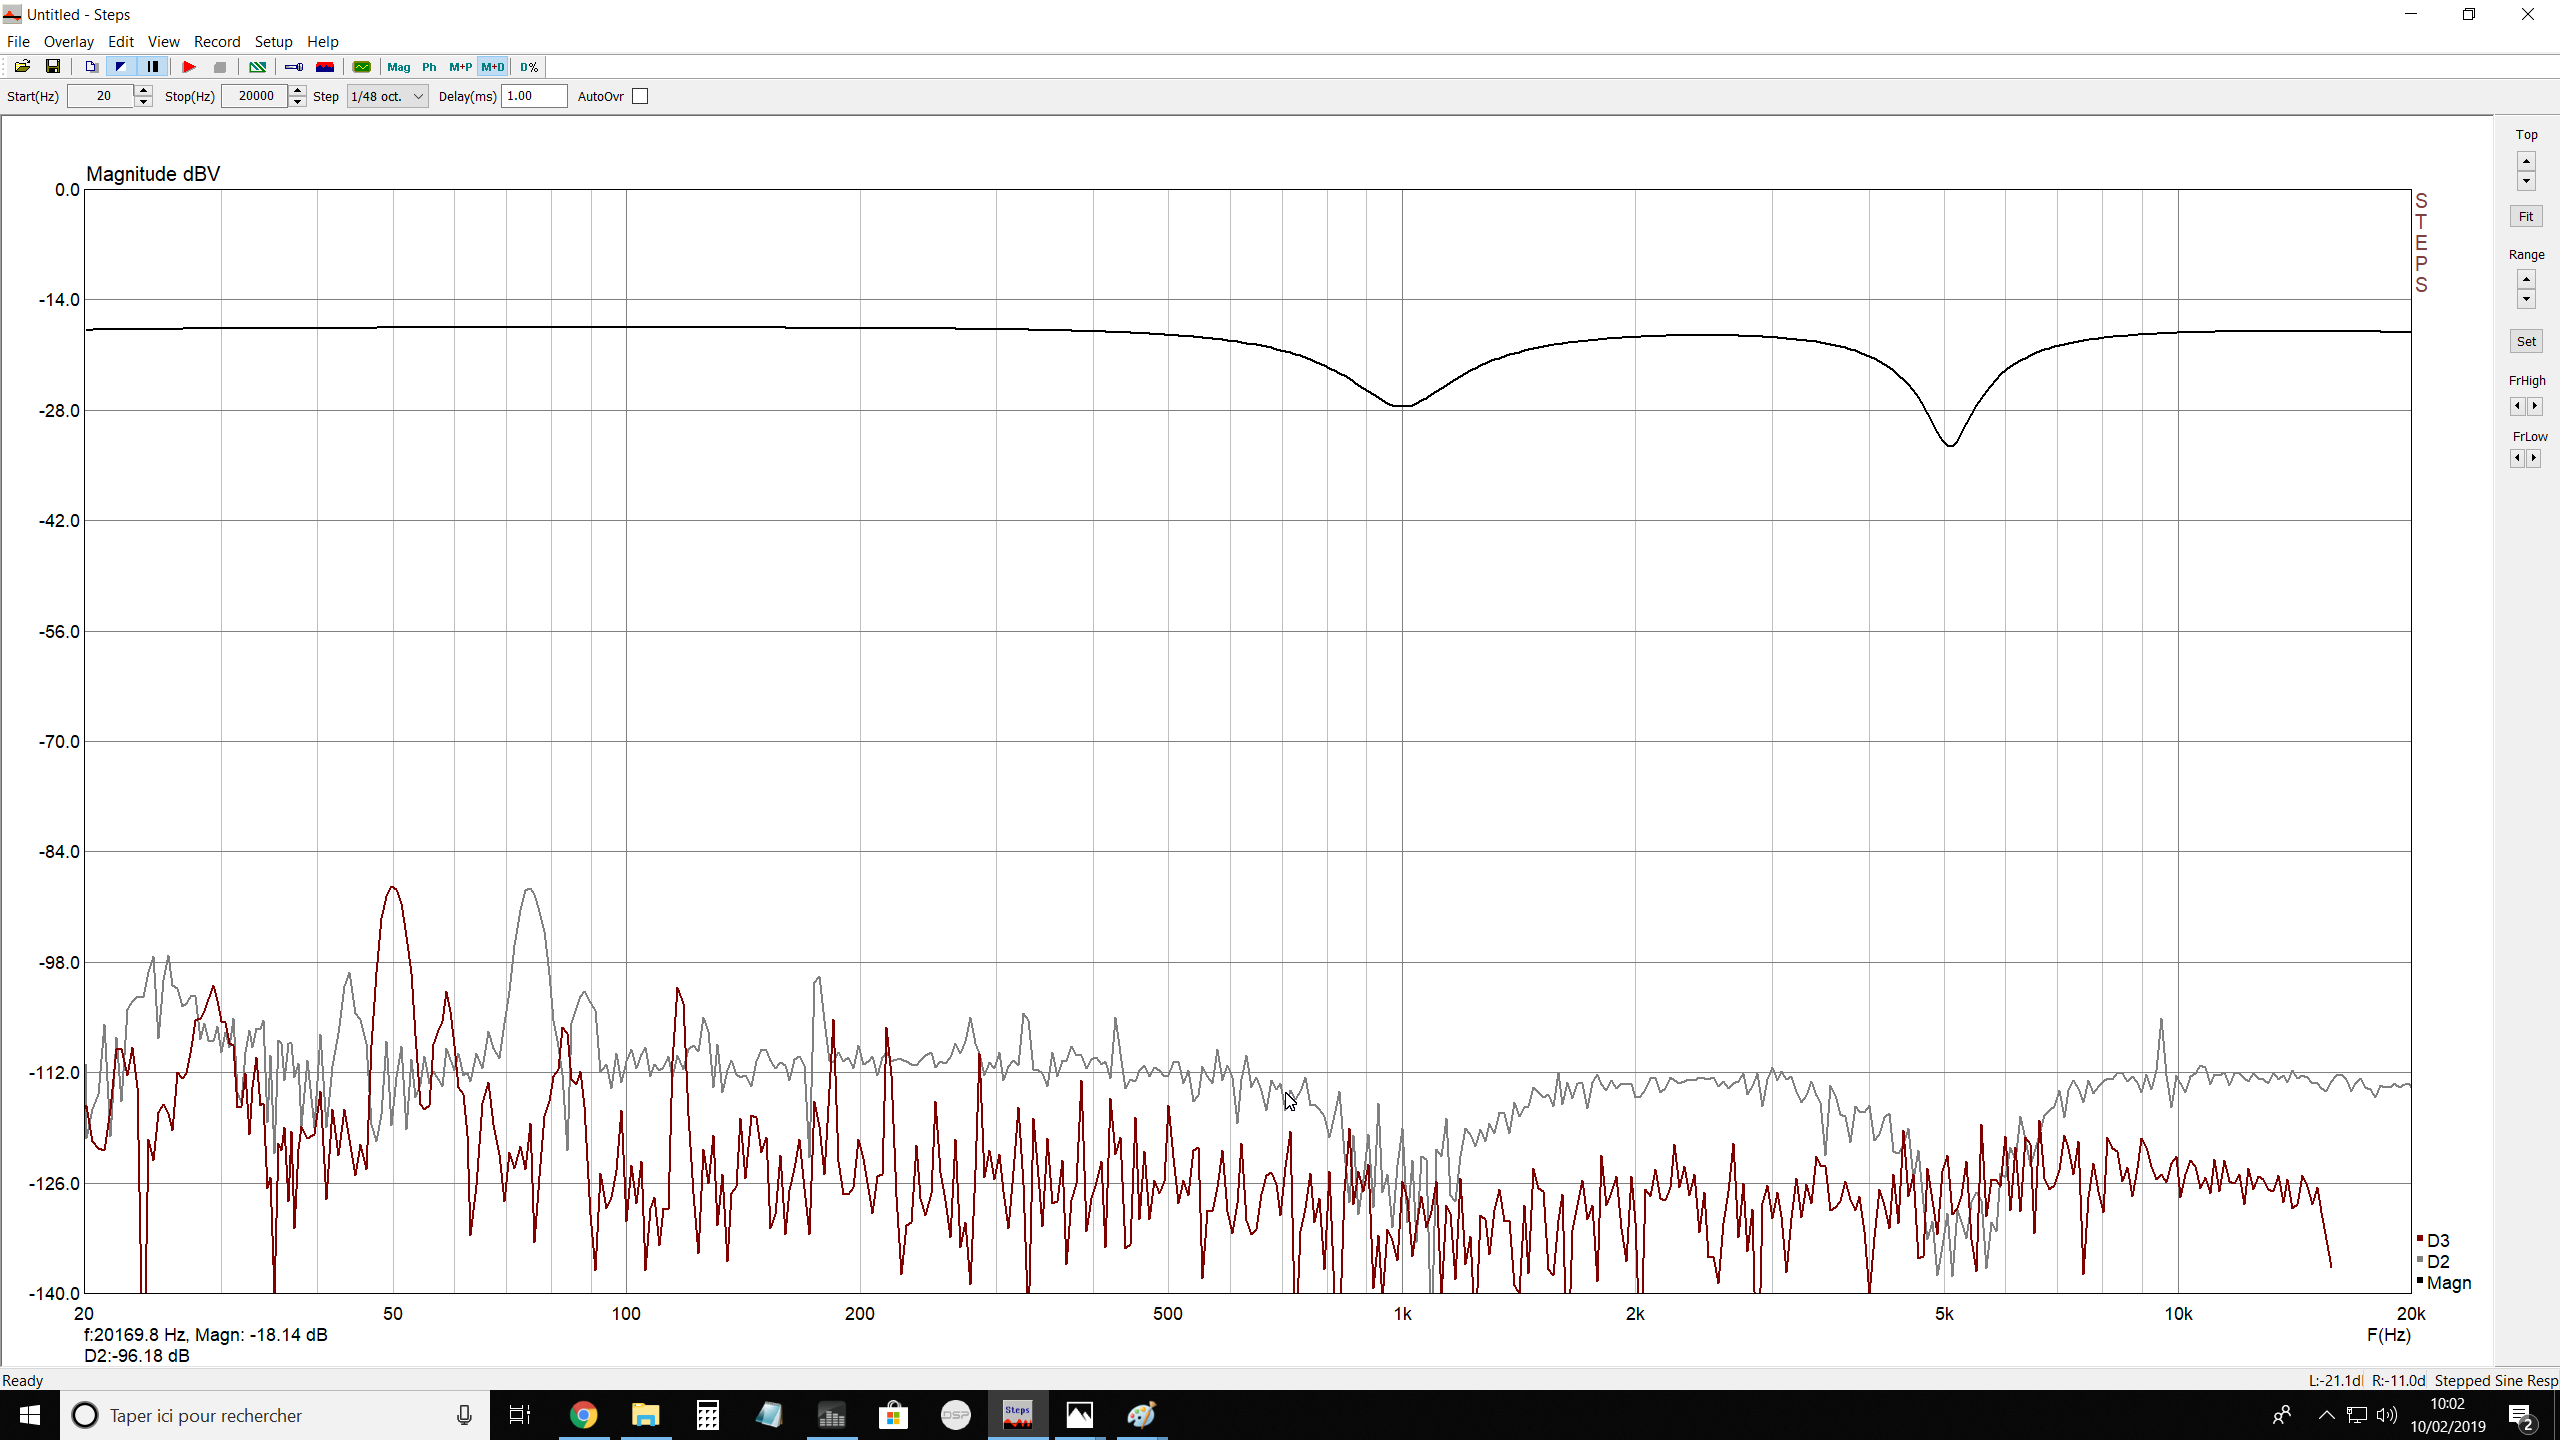Enable the AutoOvr checkbox
Screen dimensions: 2560x1440
641,97
